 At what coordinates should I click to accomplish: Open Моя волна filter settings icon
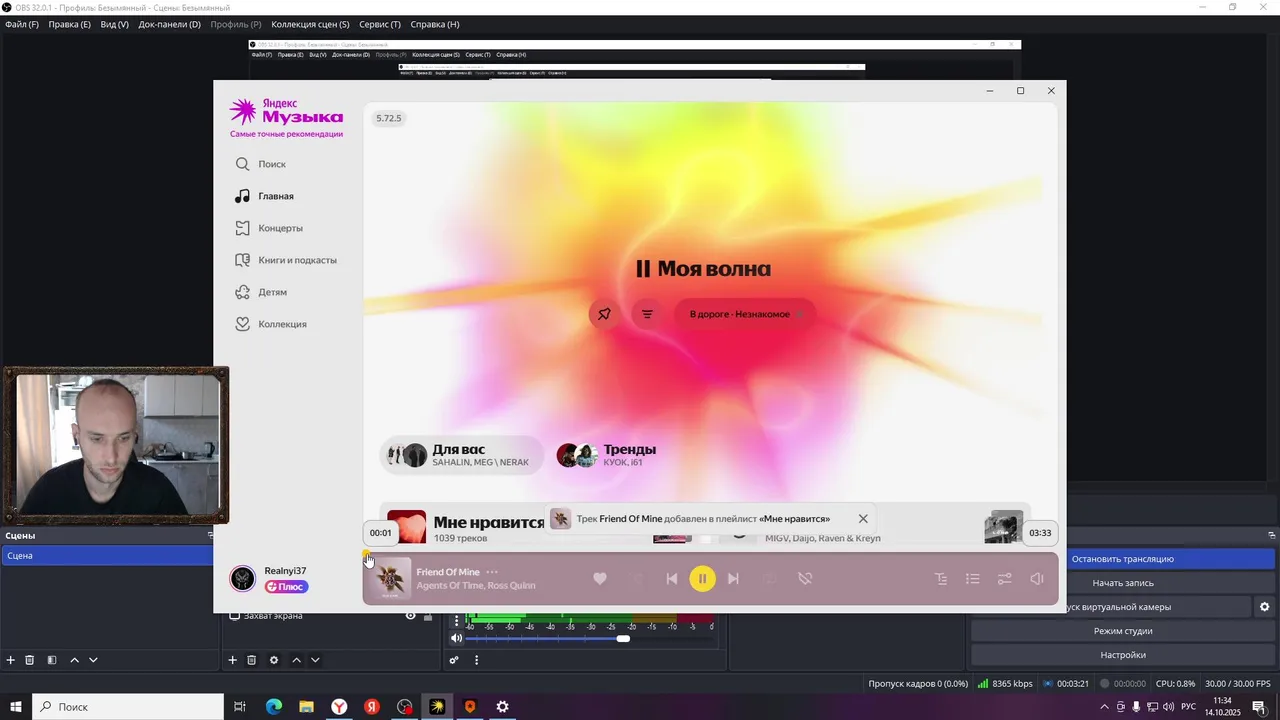pyautogui.click(x=647, y=314)
